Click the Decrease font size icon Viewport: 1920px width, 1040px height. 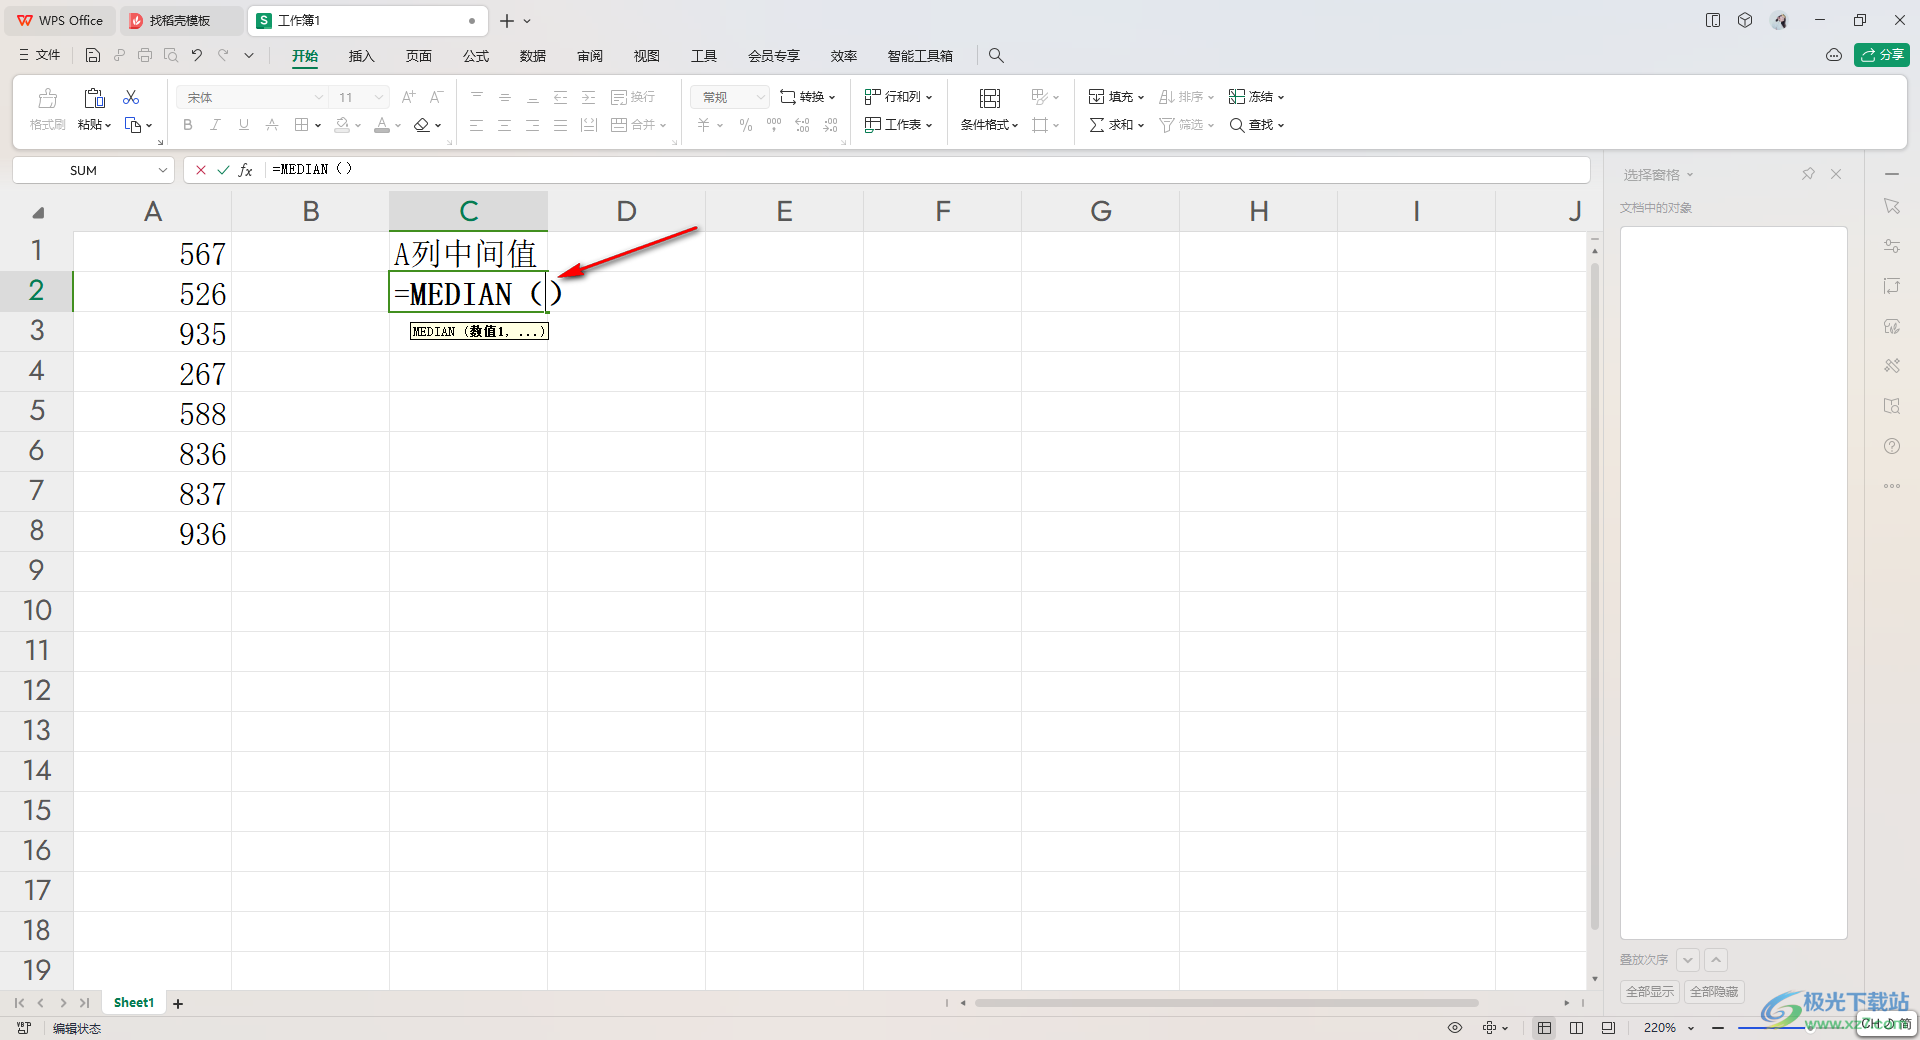(436, 97)
